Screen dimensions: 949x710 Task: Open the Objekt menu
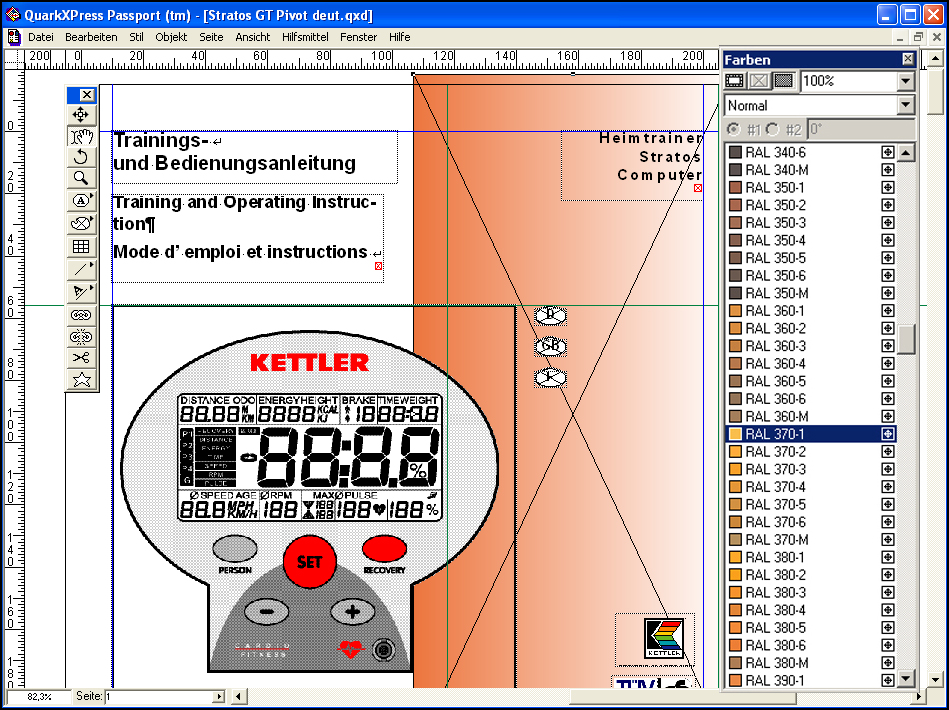click(x=171, y=37)
